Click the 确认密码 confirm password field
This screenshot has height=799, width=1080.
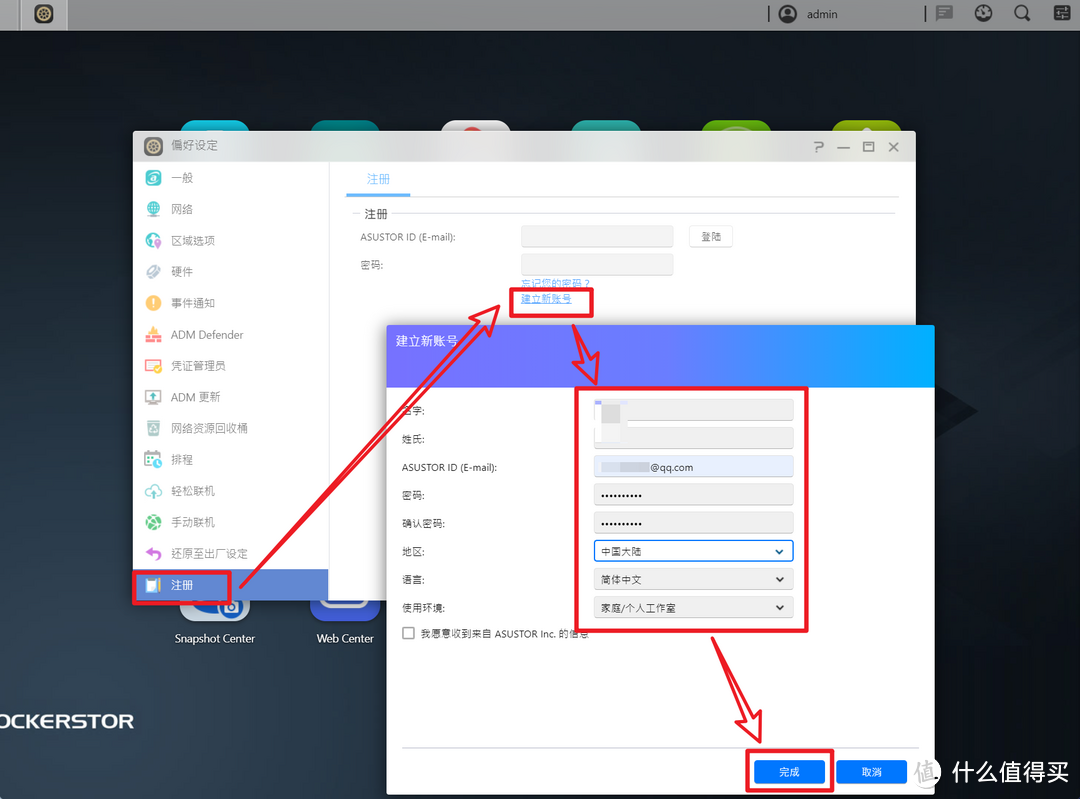click(x=693, y=523)
